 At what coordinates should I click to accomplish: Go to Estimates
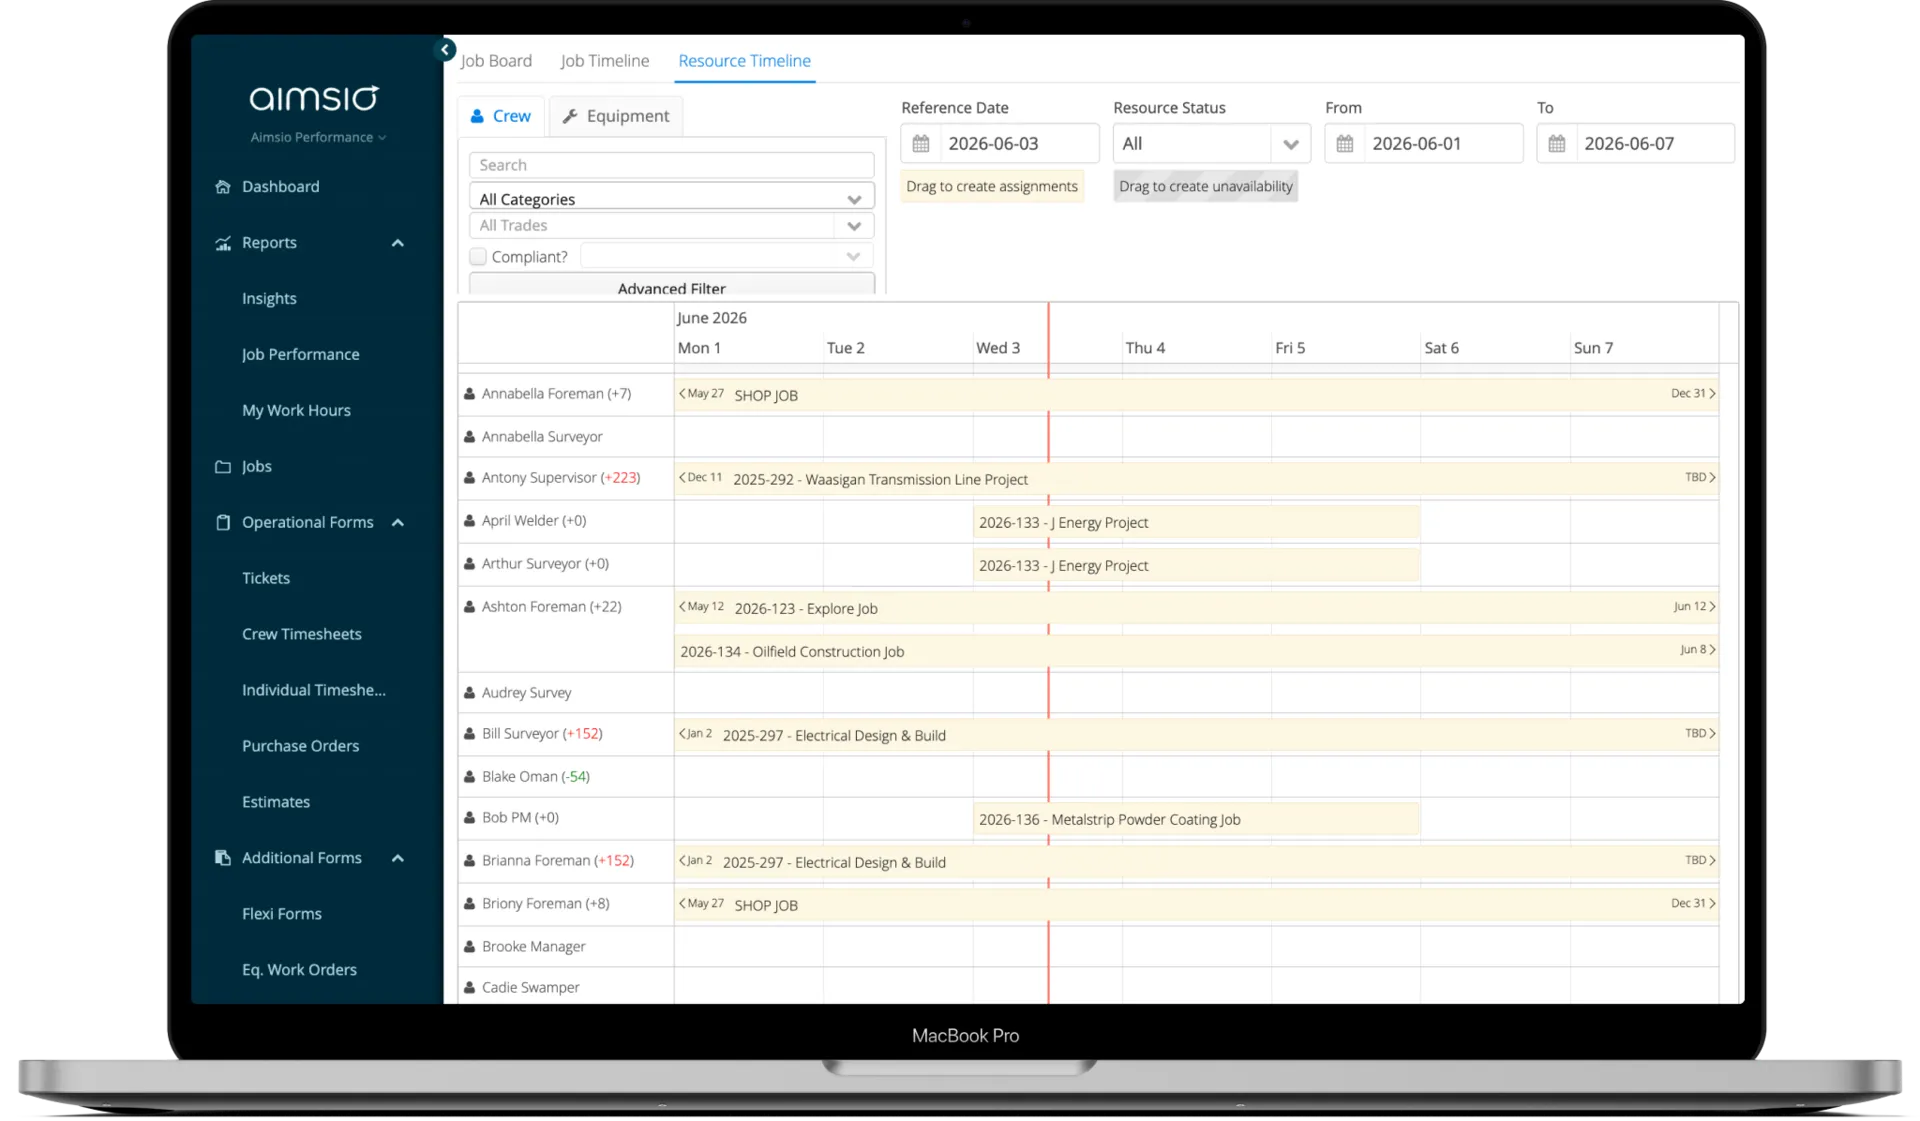click(x=276, y=802)
